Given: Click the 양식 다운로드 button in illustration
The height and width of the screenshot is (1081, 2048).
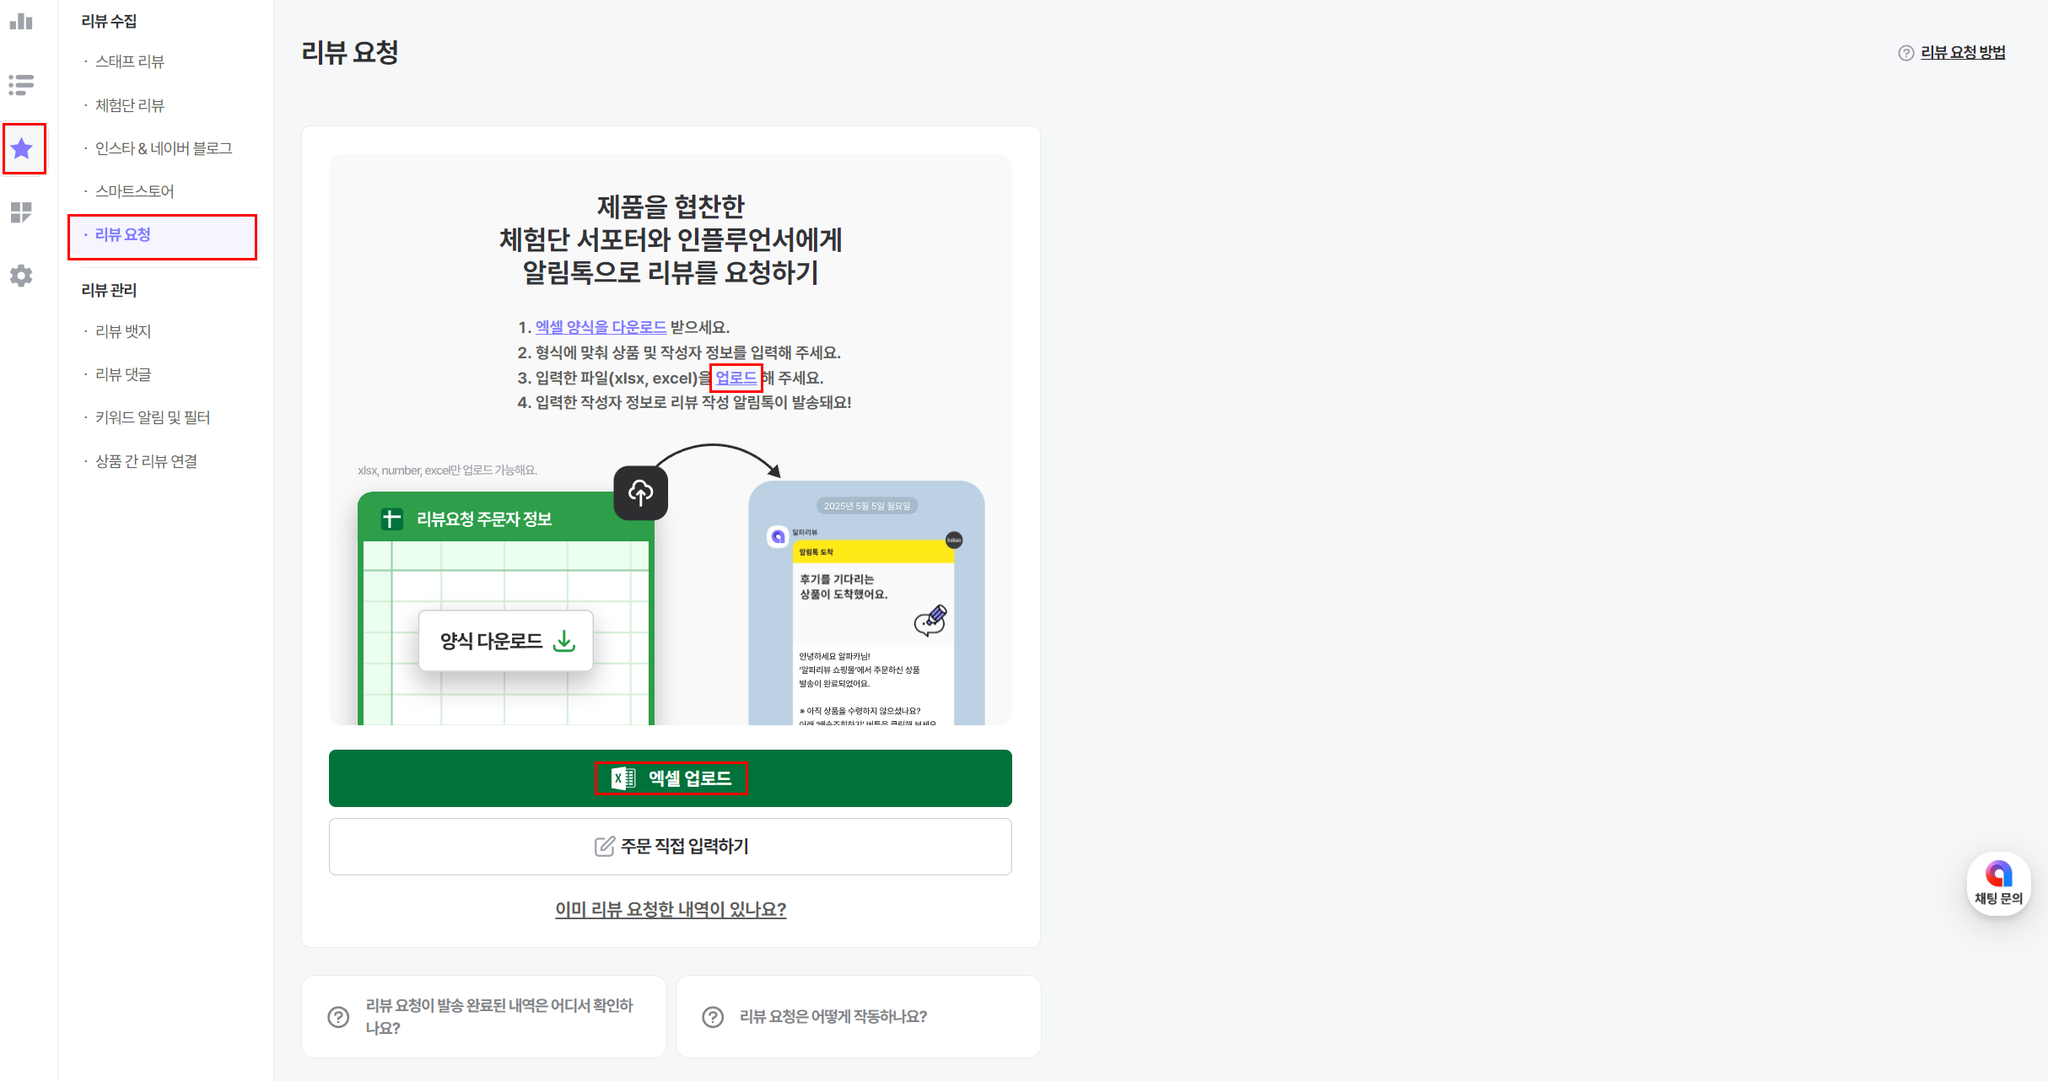Looking at the screenshot, I should tap(506, 641).
